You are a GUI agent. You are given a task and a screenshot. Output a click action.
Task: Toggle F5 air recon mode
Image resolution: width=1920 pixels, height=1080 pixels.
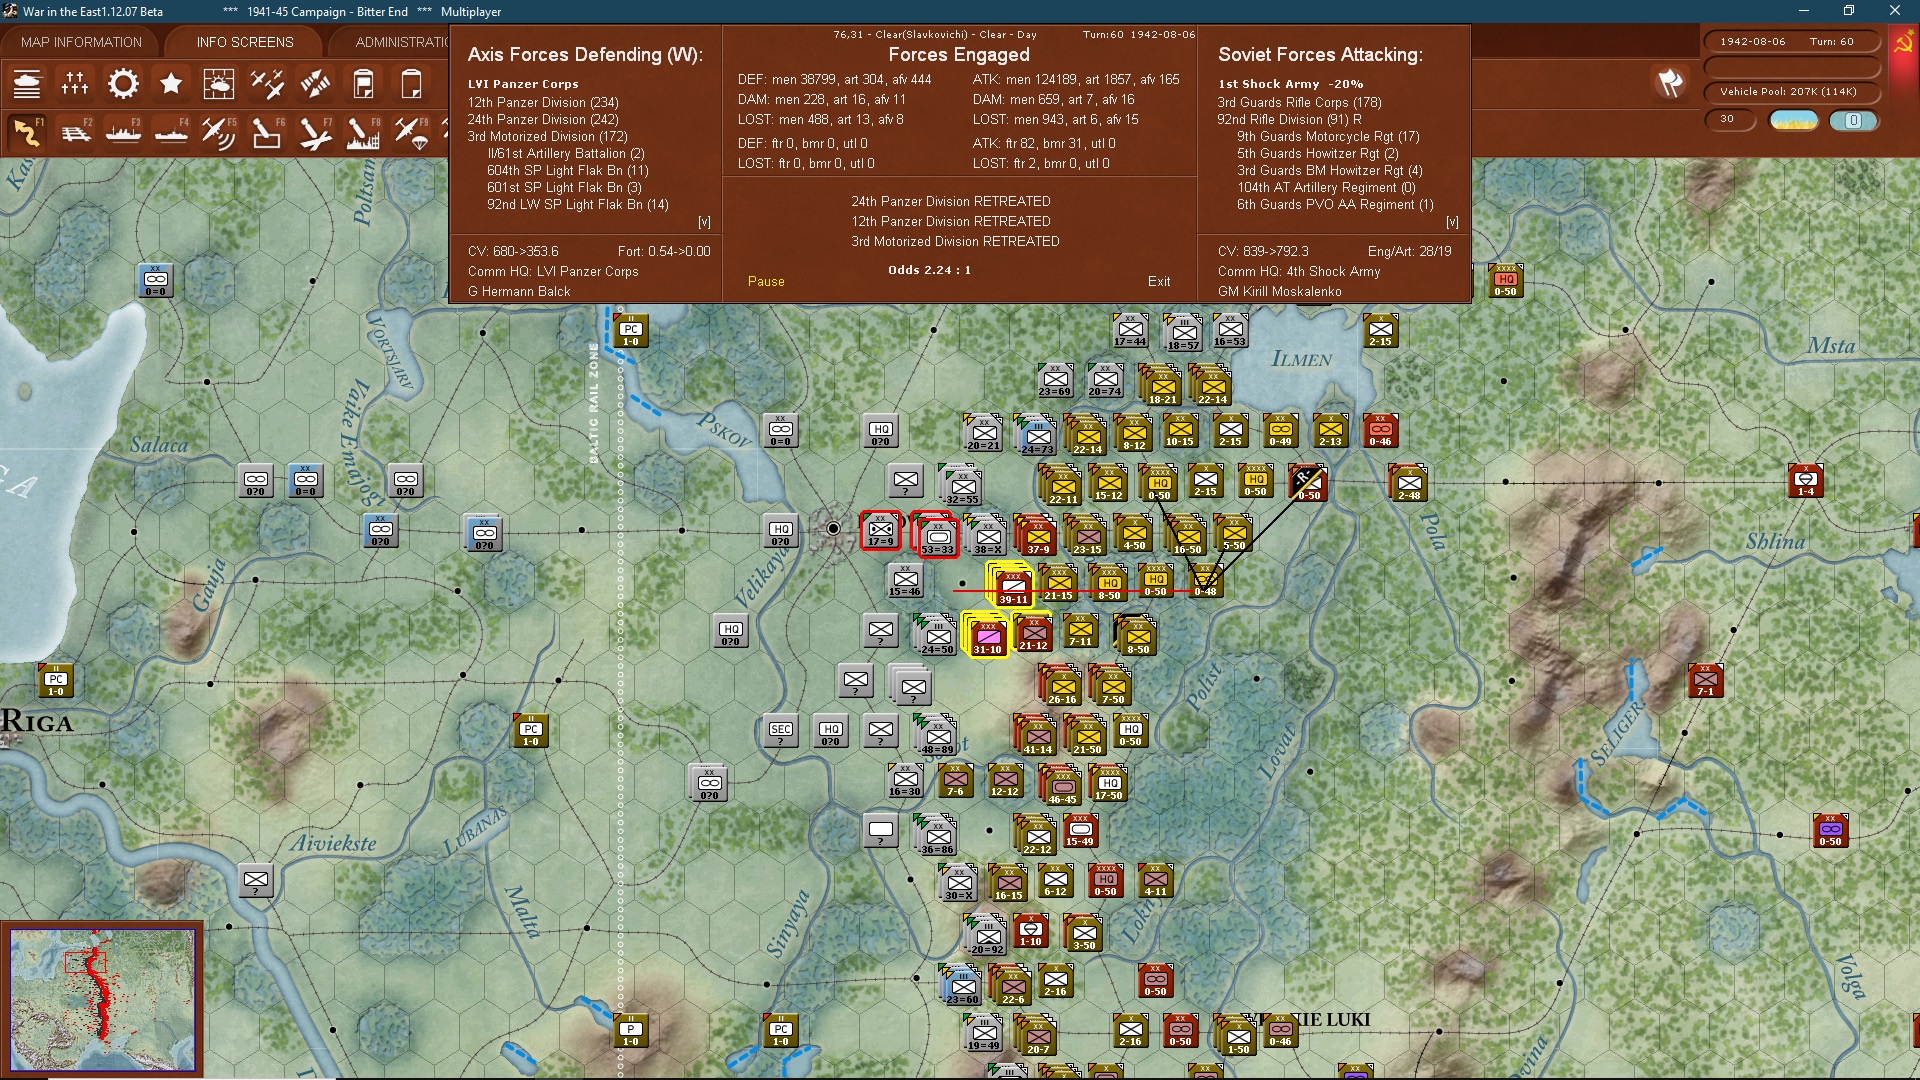pos(219,133)
